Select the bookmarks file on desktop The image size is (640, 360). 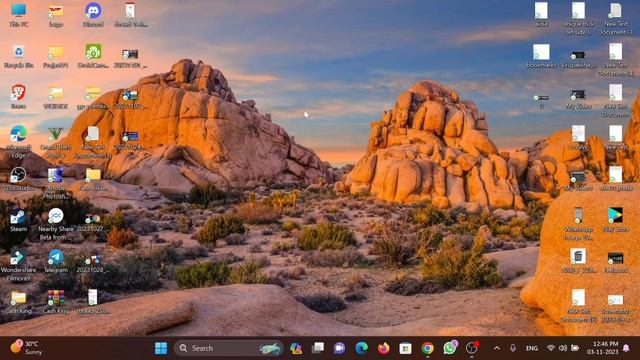pos(541,56)
